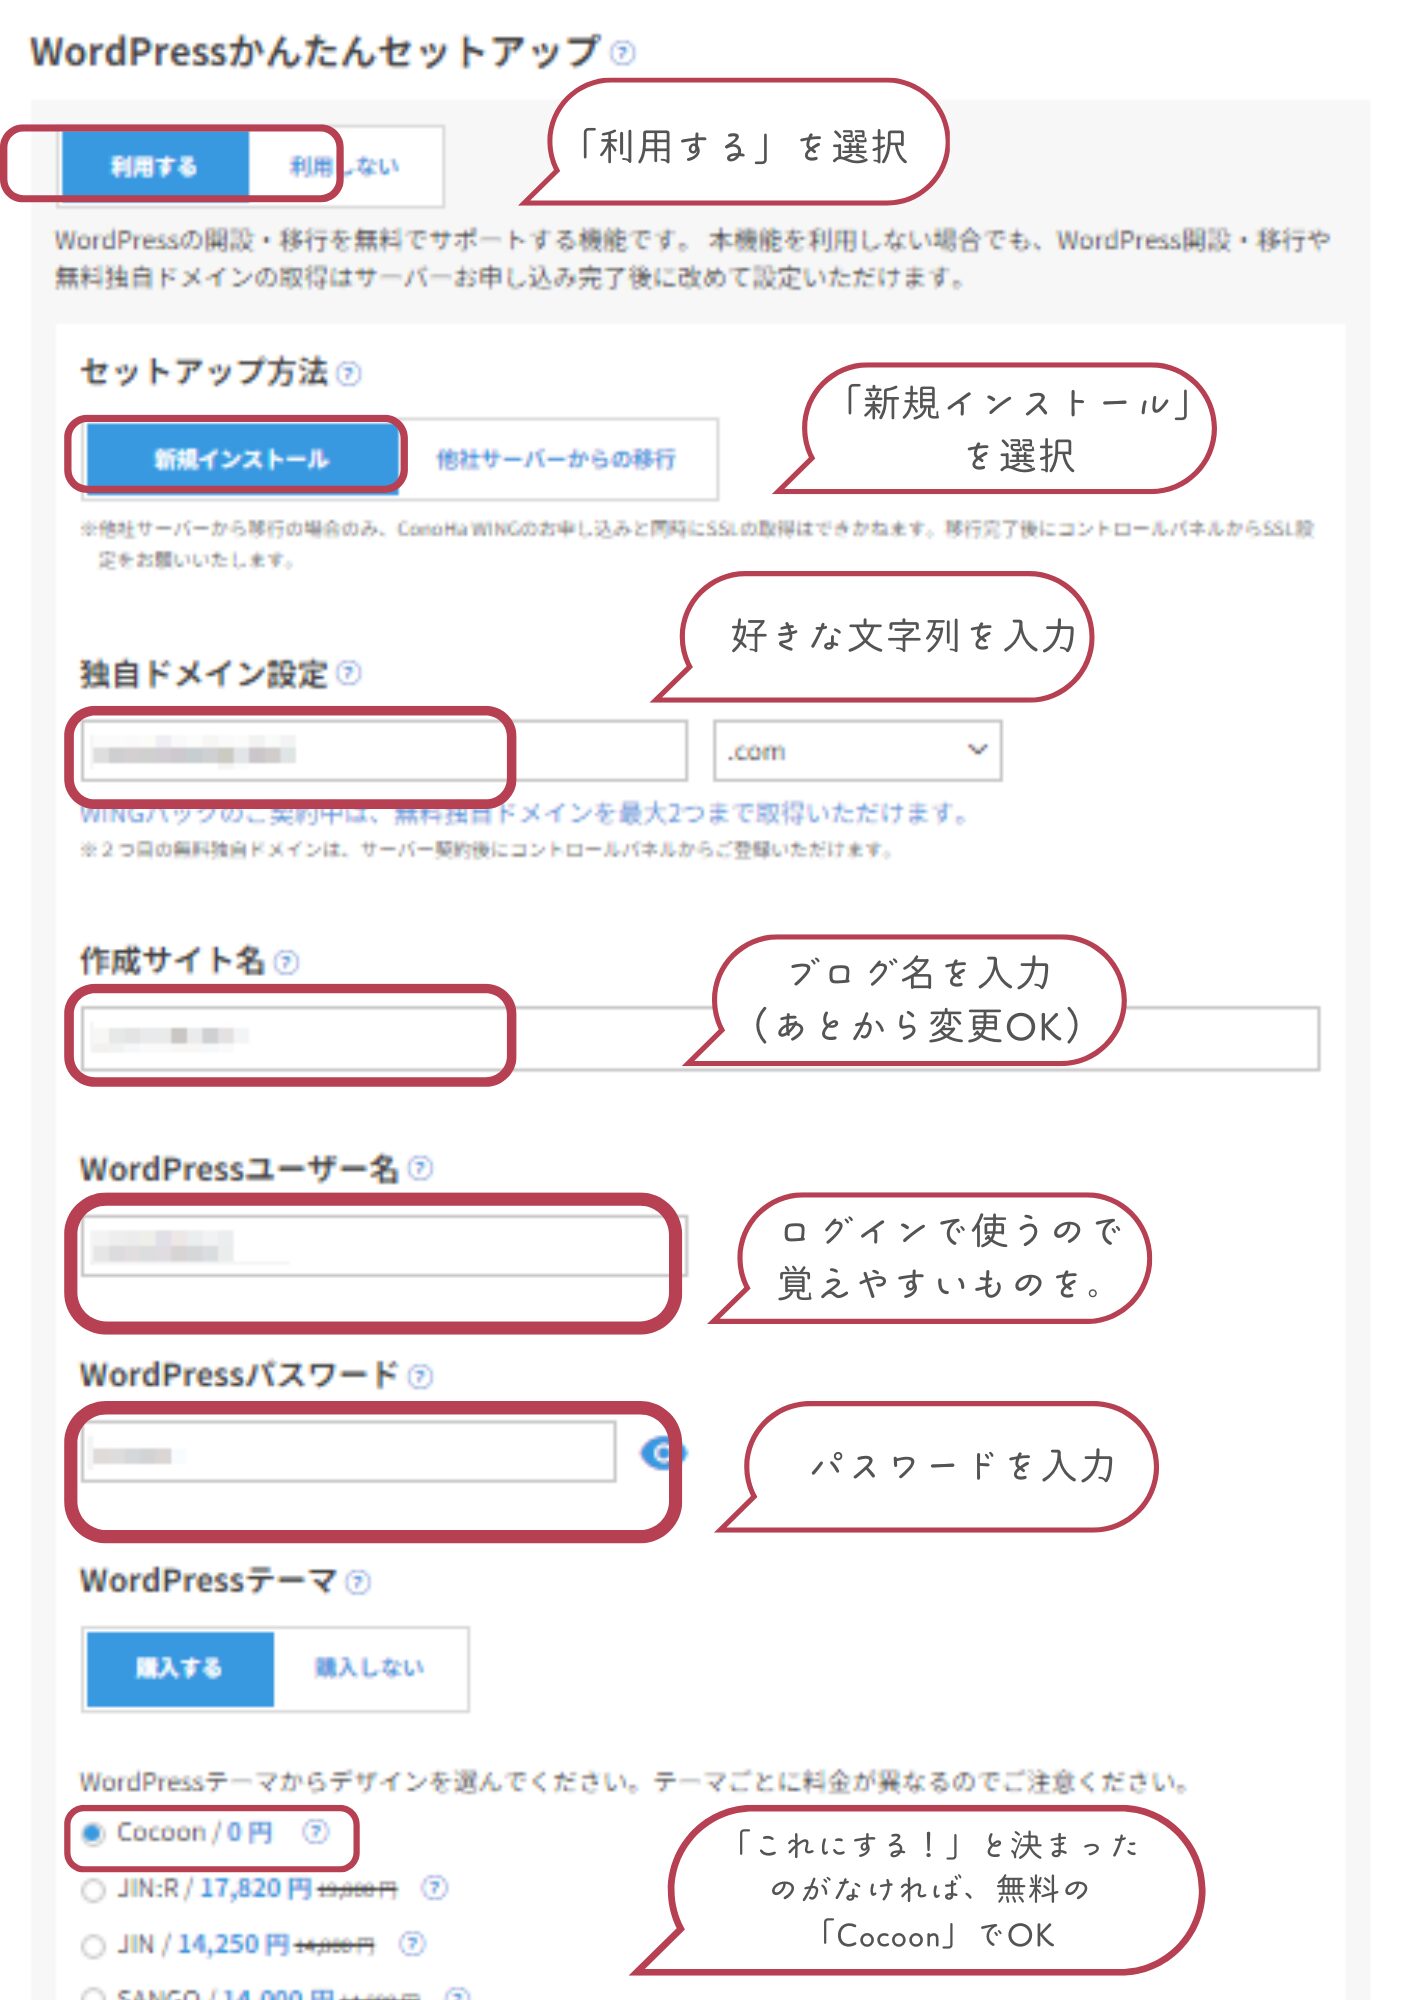This screenshot has width=1414, height=2000.
Task: Open help icon beside 作成サイト名
Action: pyautogui.click(x=286, y=962)
